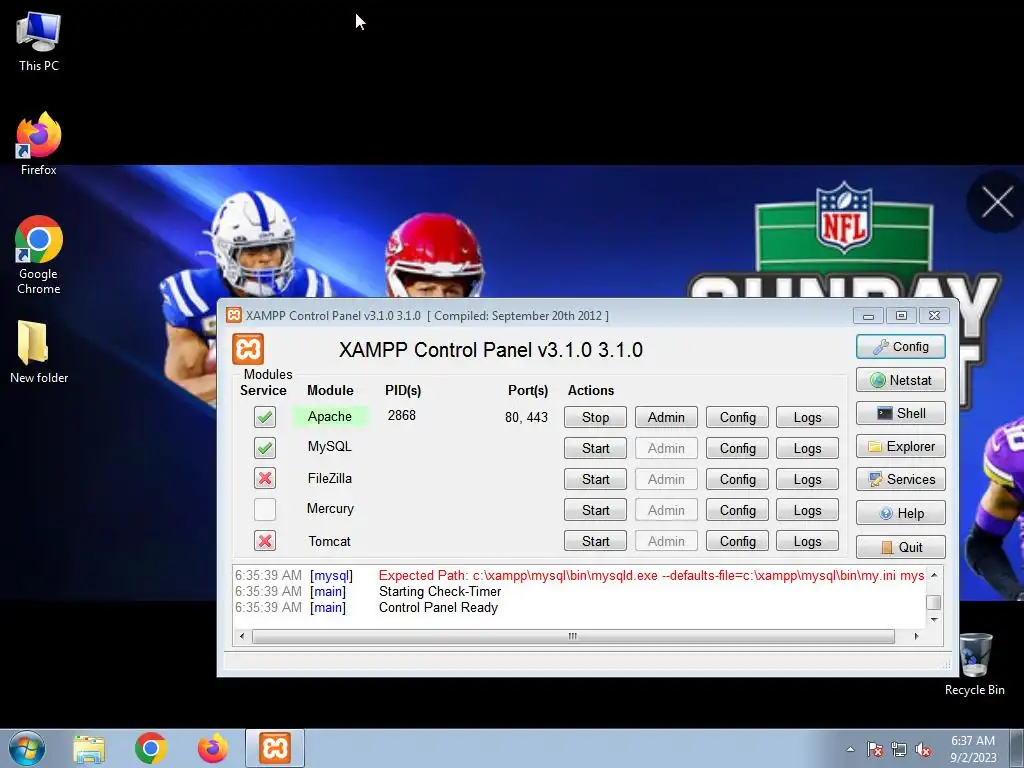Maximize the XAMPP Control Panel window
The image size is (1024, 768).
coord(901,316)
